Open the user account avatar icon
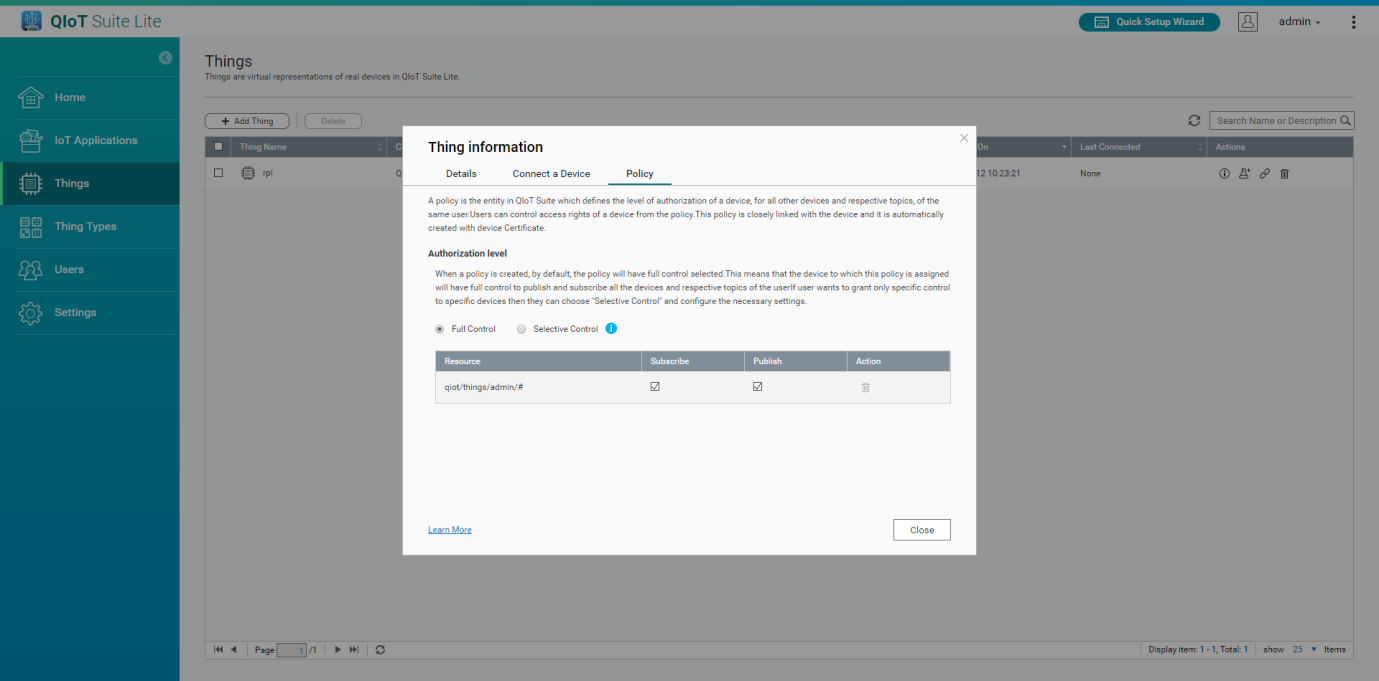 [1247, 22]
